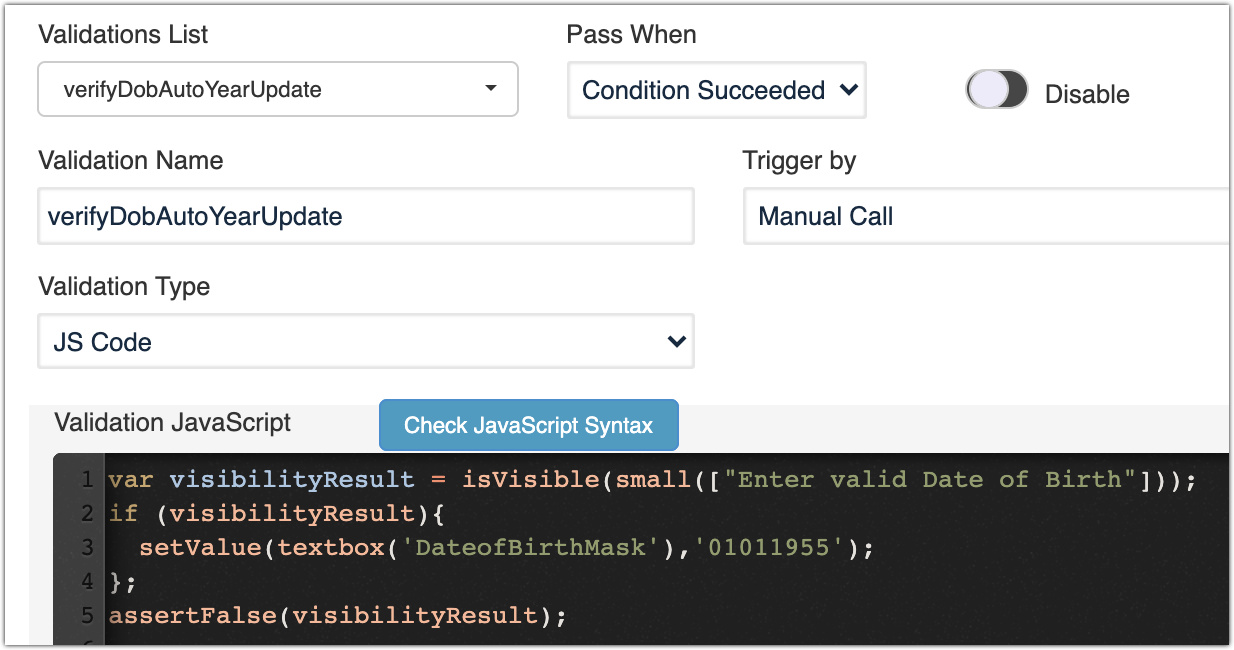Click line number 1 in the editor
Screen dimensions: 1234x650
pyautogui.click(x=87, y=479)
